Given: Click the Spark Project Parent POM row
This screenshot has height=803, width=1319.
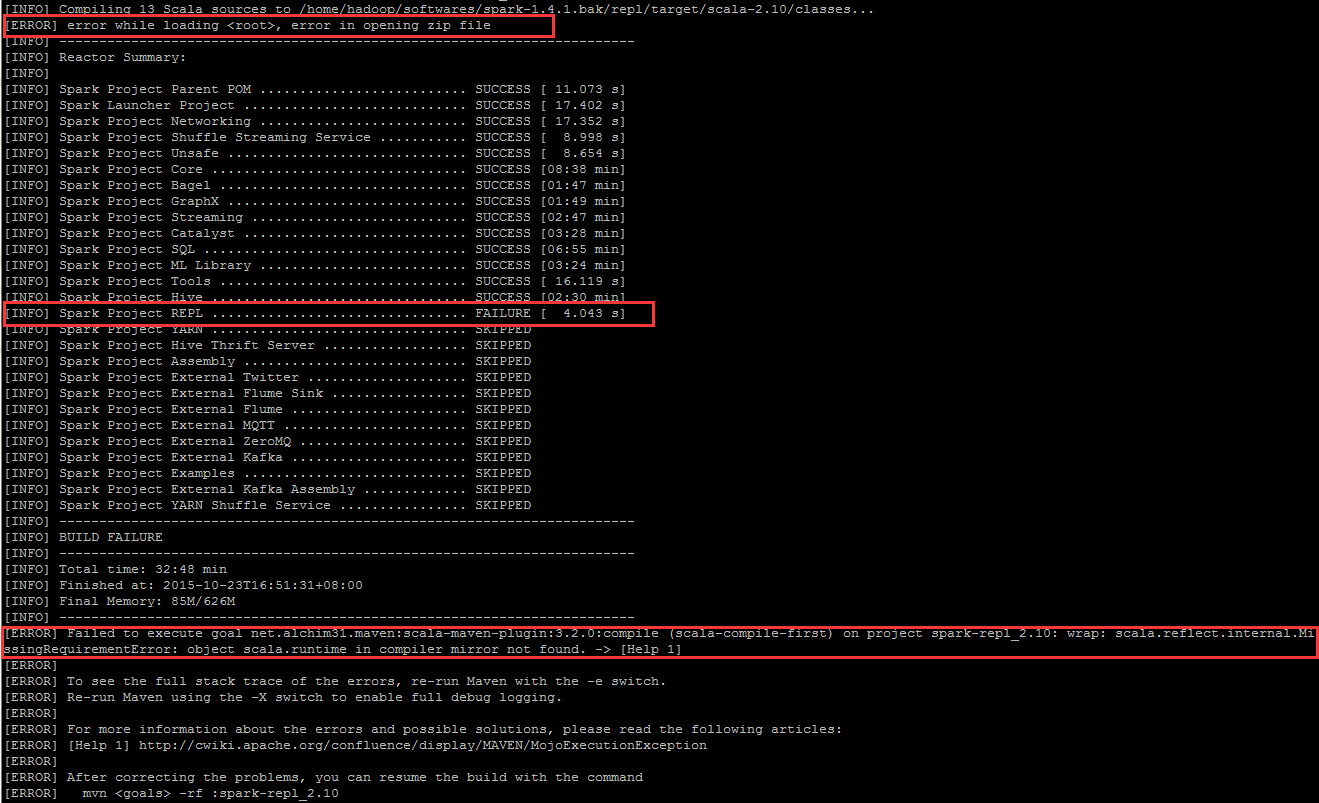Looking at the screenshot, I should (x=315, y=89).
